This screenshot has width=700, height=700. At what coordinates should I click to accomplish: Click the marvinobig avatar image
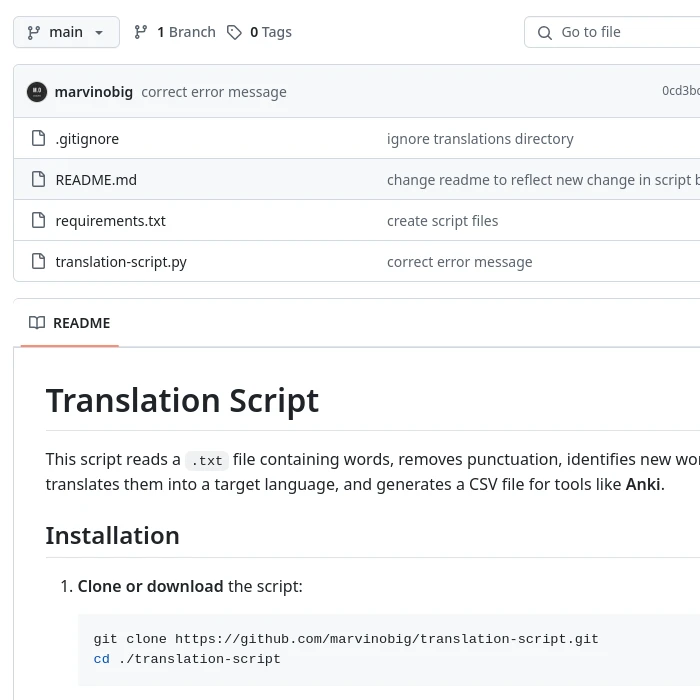coord(37,92)
